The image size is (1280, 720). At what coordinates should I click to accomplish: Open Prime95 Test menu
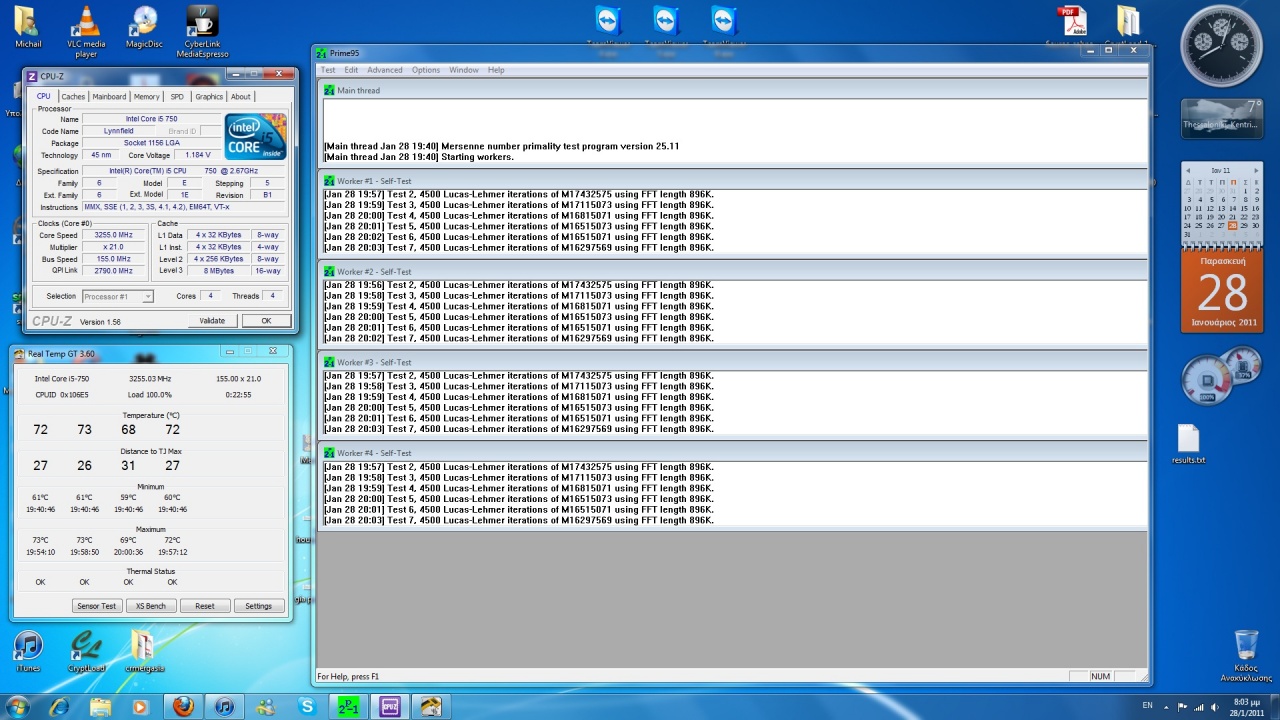click(x=328, y=70)
